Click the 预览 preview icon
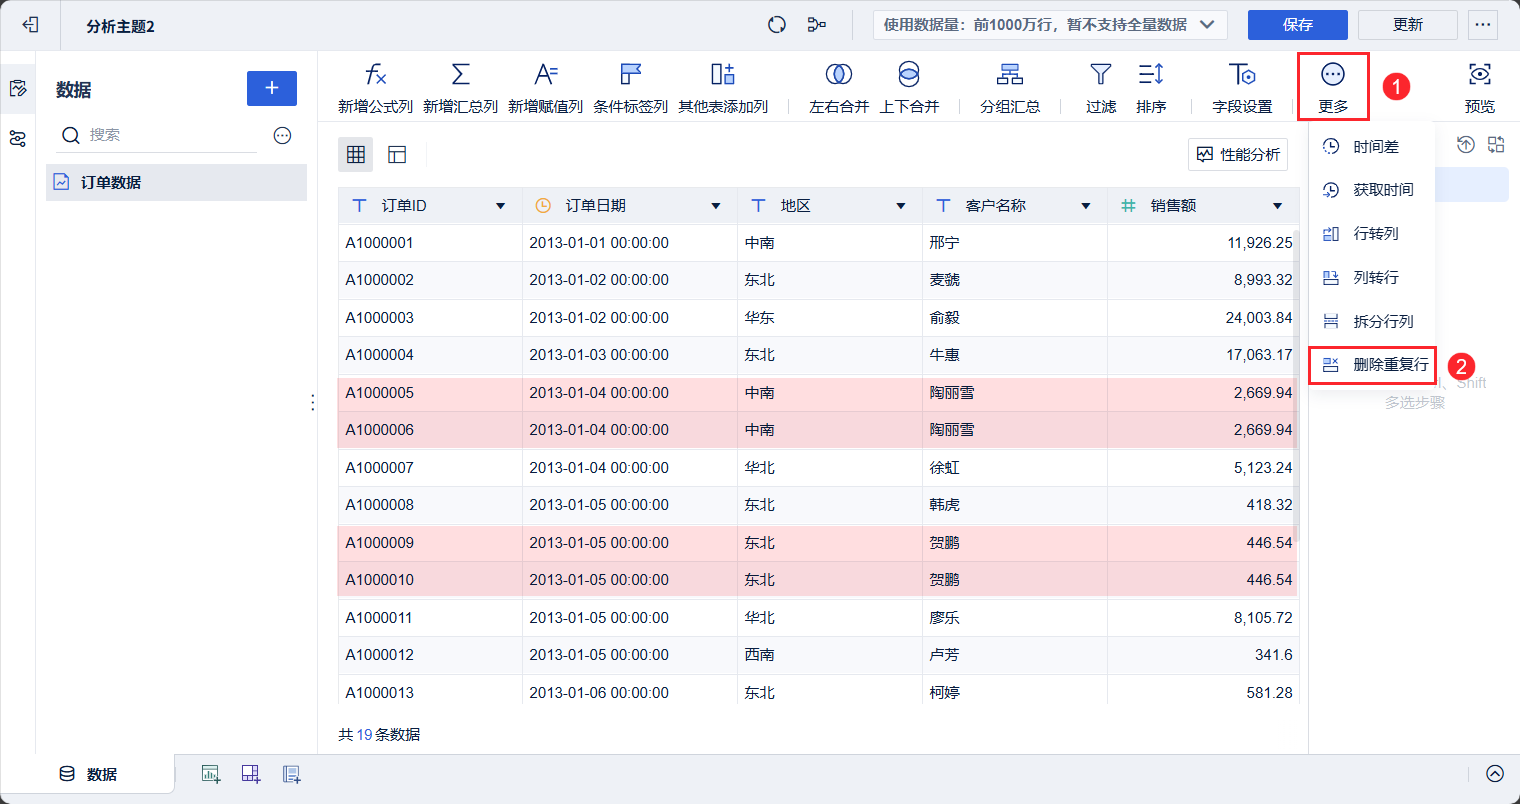1520x804 pixels. click(x=1480, y=87)
